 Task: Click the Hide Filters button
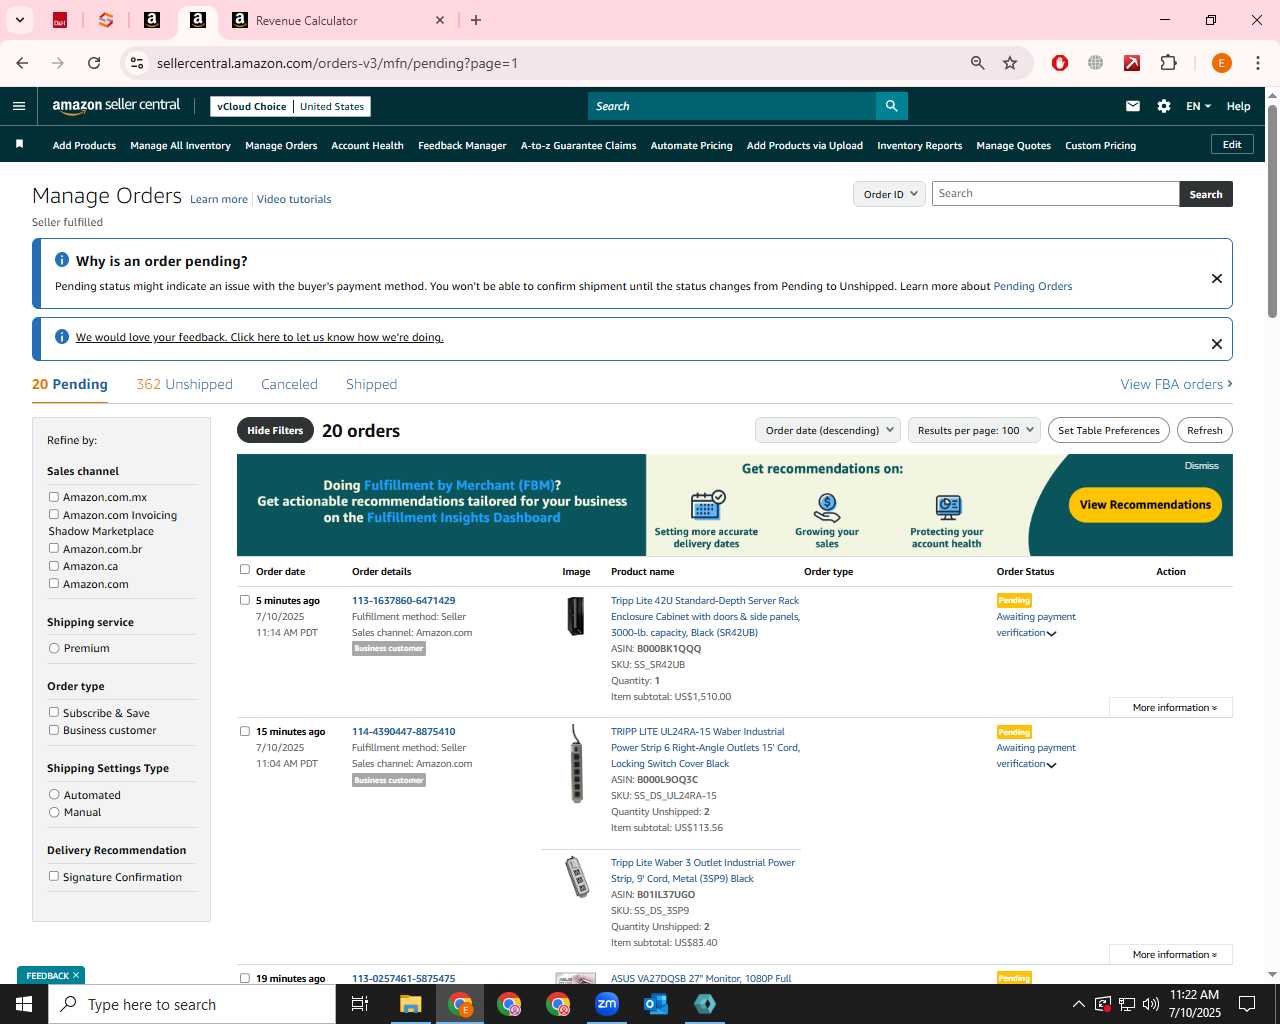[275, 430]
